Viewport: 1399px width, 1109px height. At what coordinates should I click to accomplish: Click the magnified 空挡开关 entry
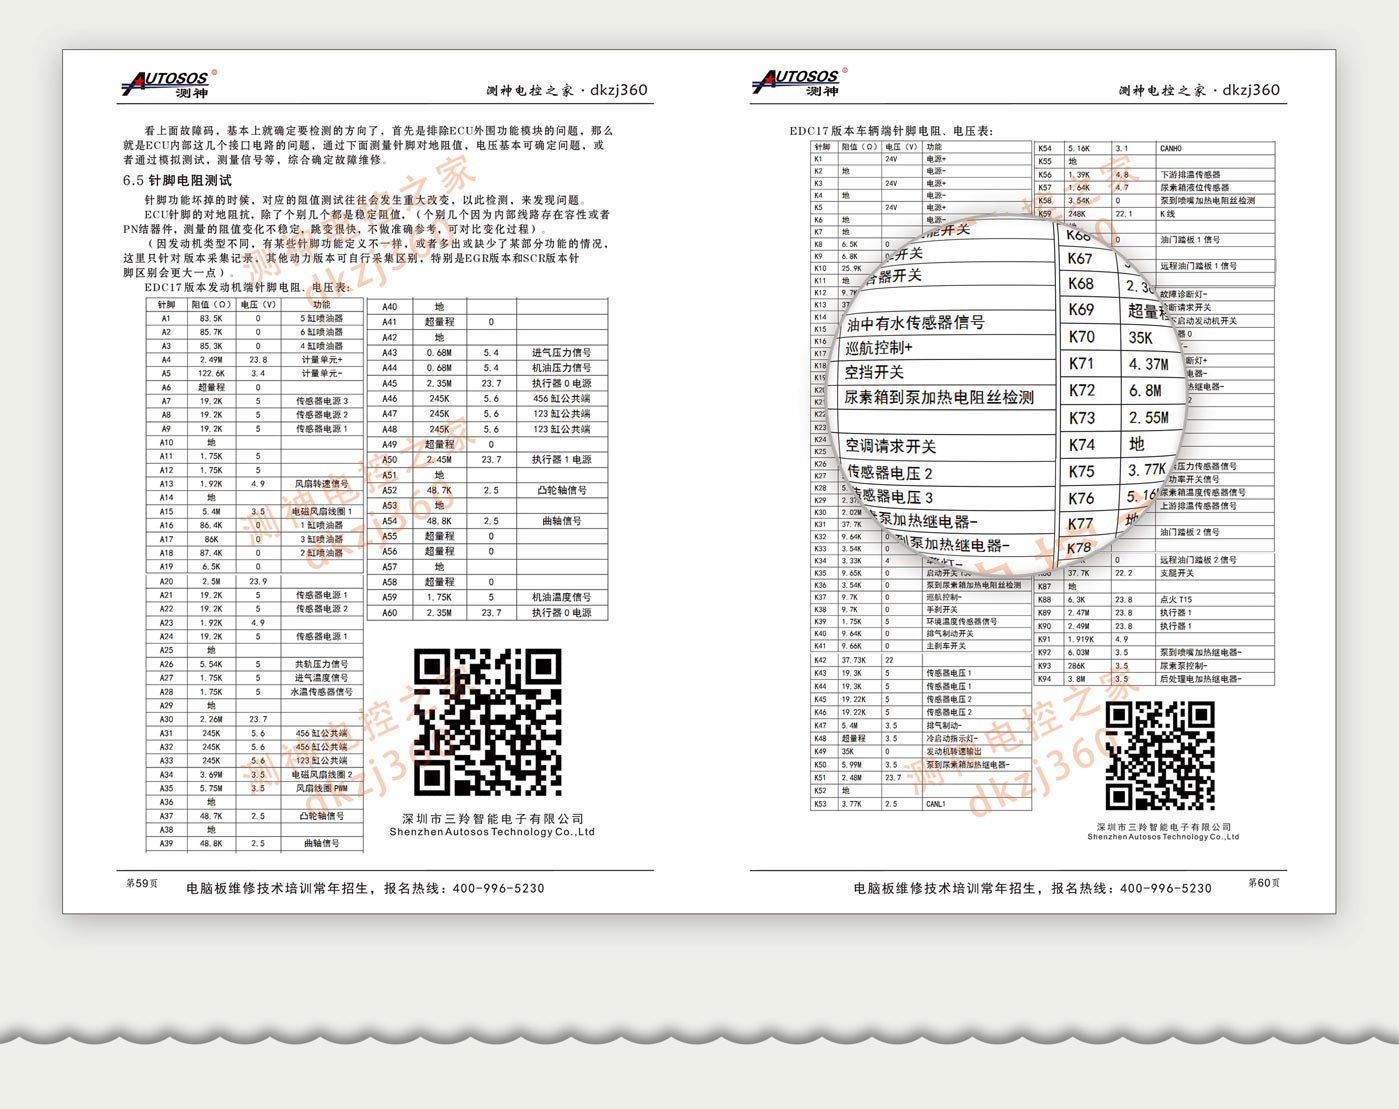click(x=874, y=372)
